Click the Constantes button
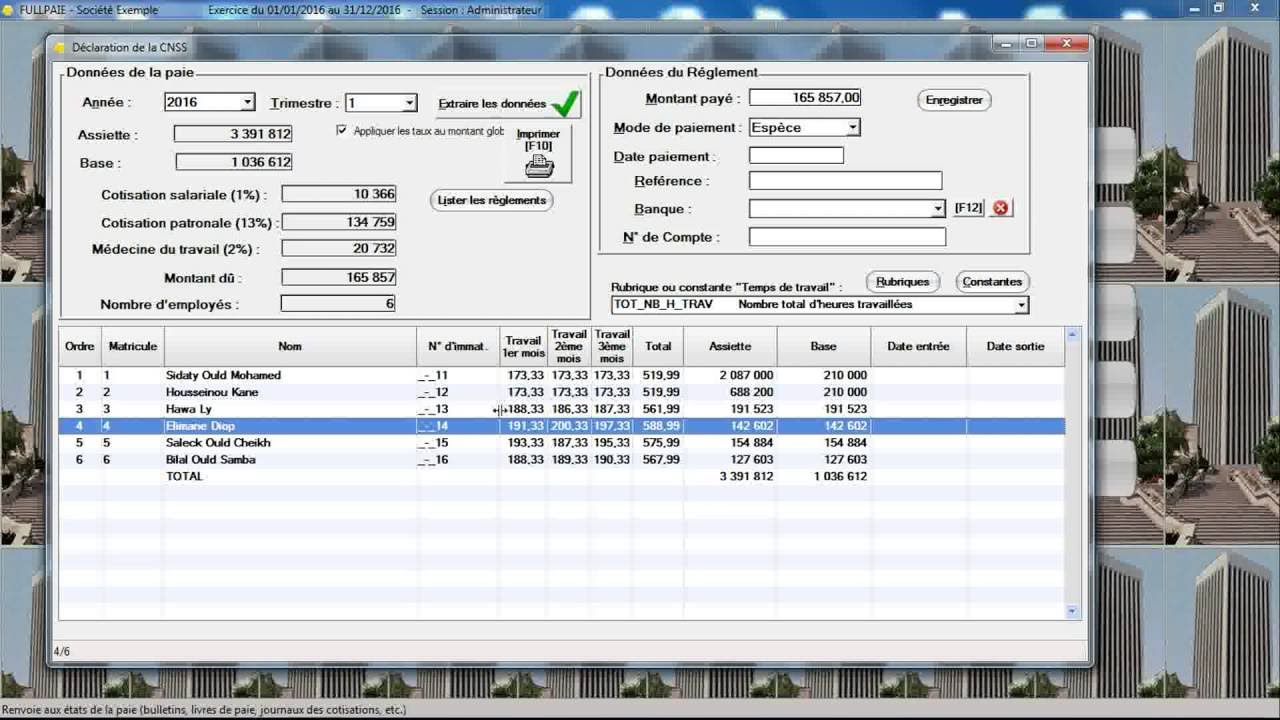 pyautogui.click(x=992, y=282)
